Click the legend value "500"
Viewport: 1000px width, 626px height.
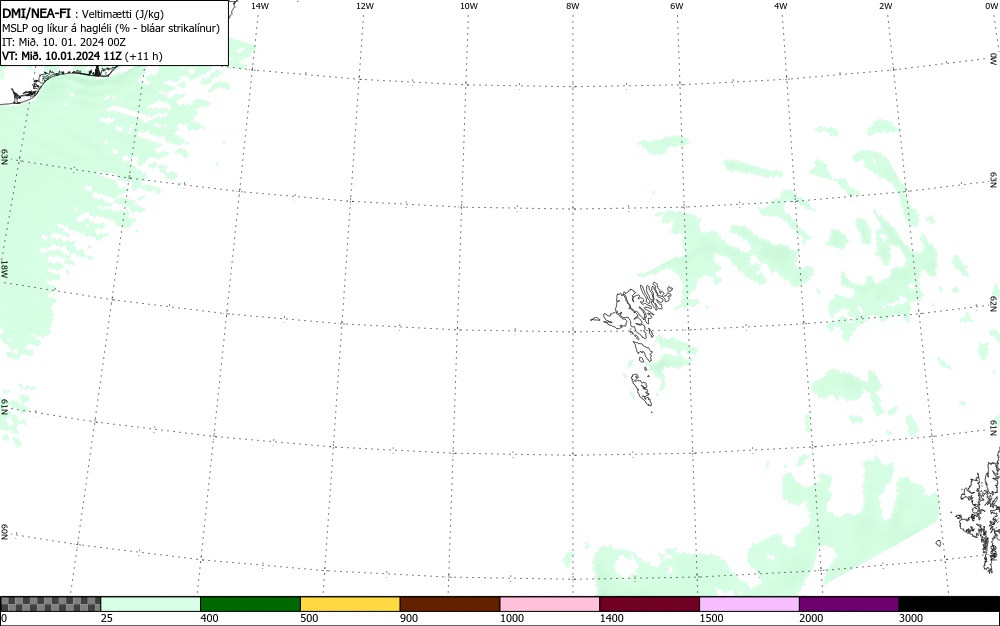(x=309, y=618)
